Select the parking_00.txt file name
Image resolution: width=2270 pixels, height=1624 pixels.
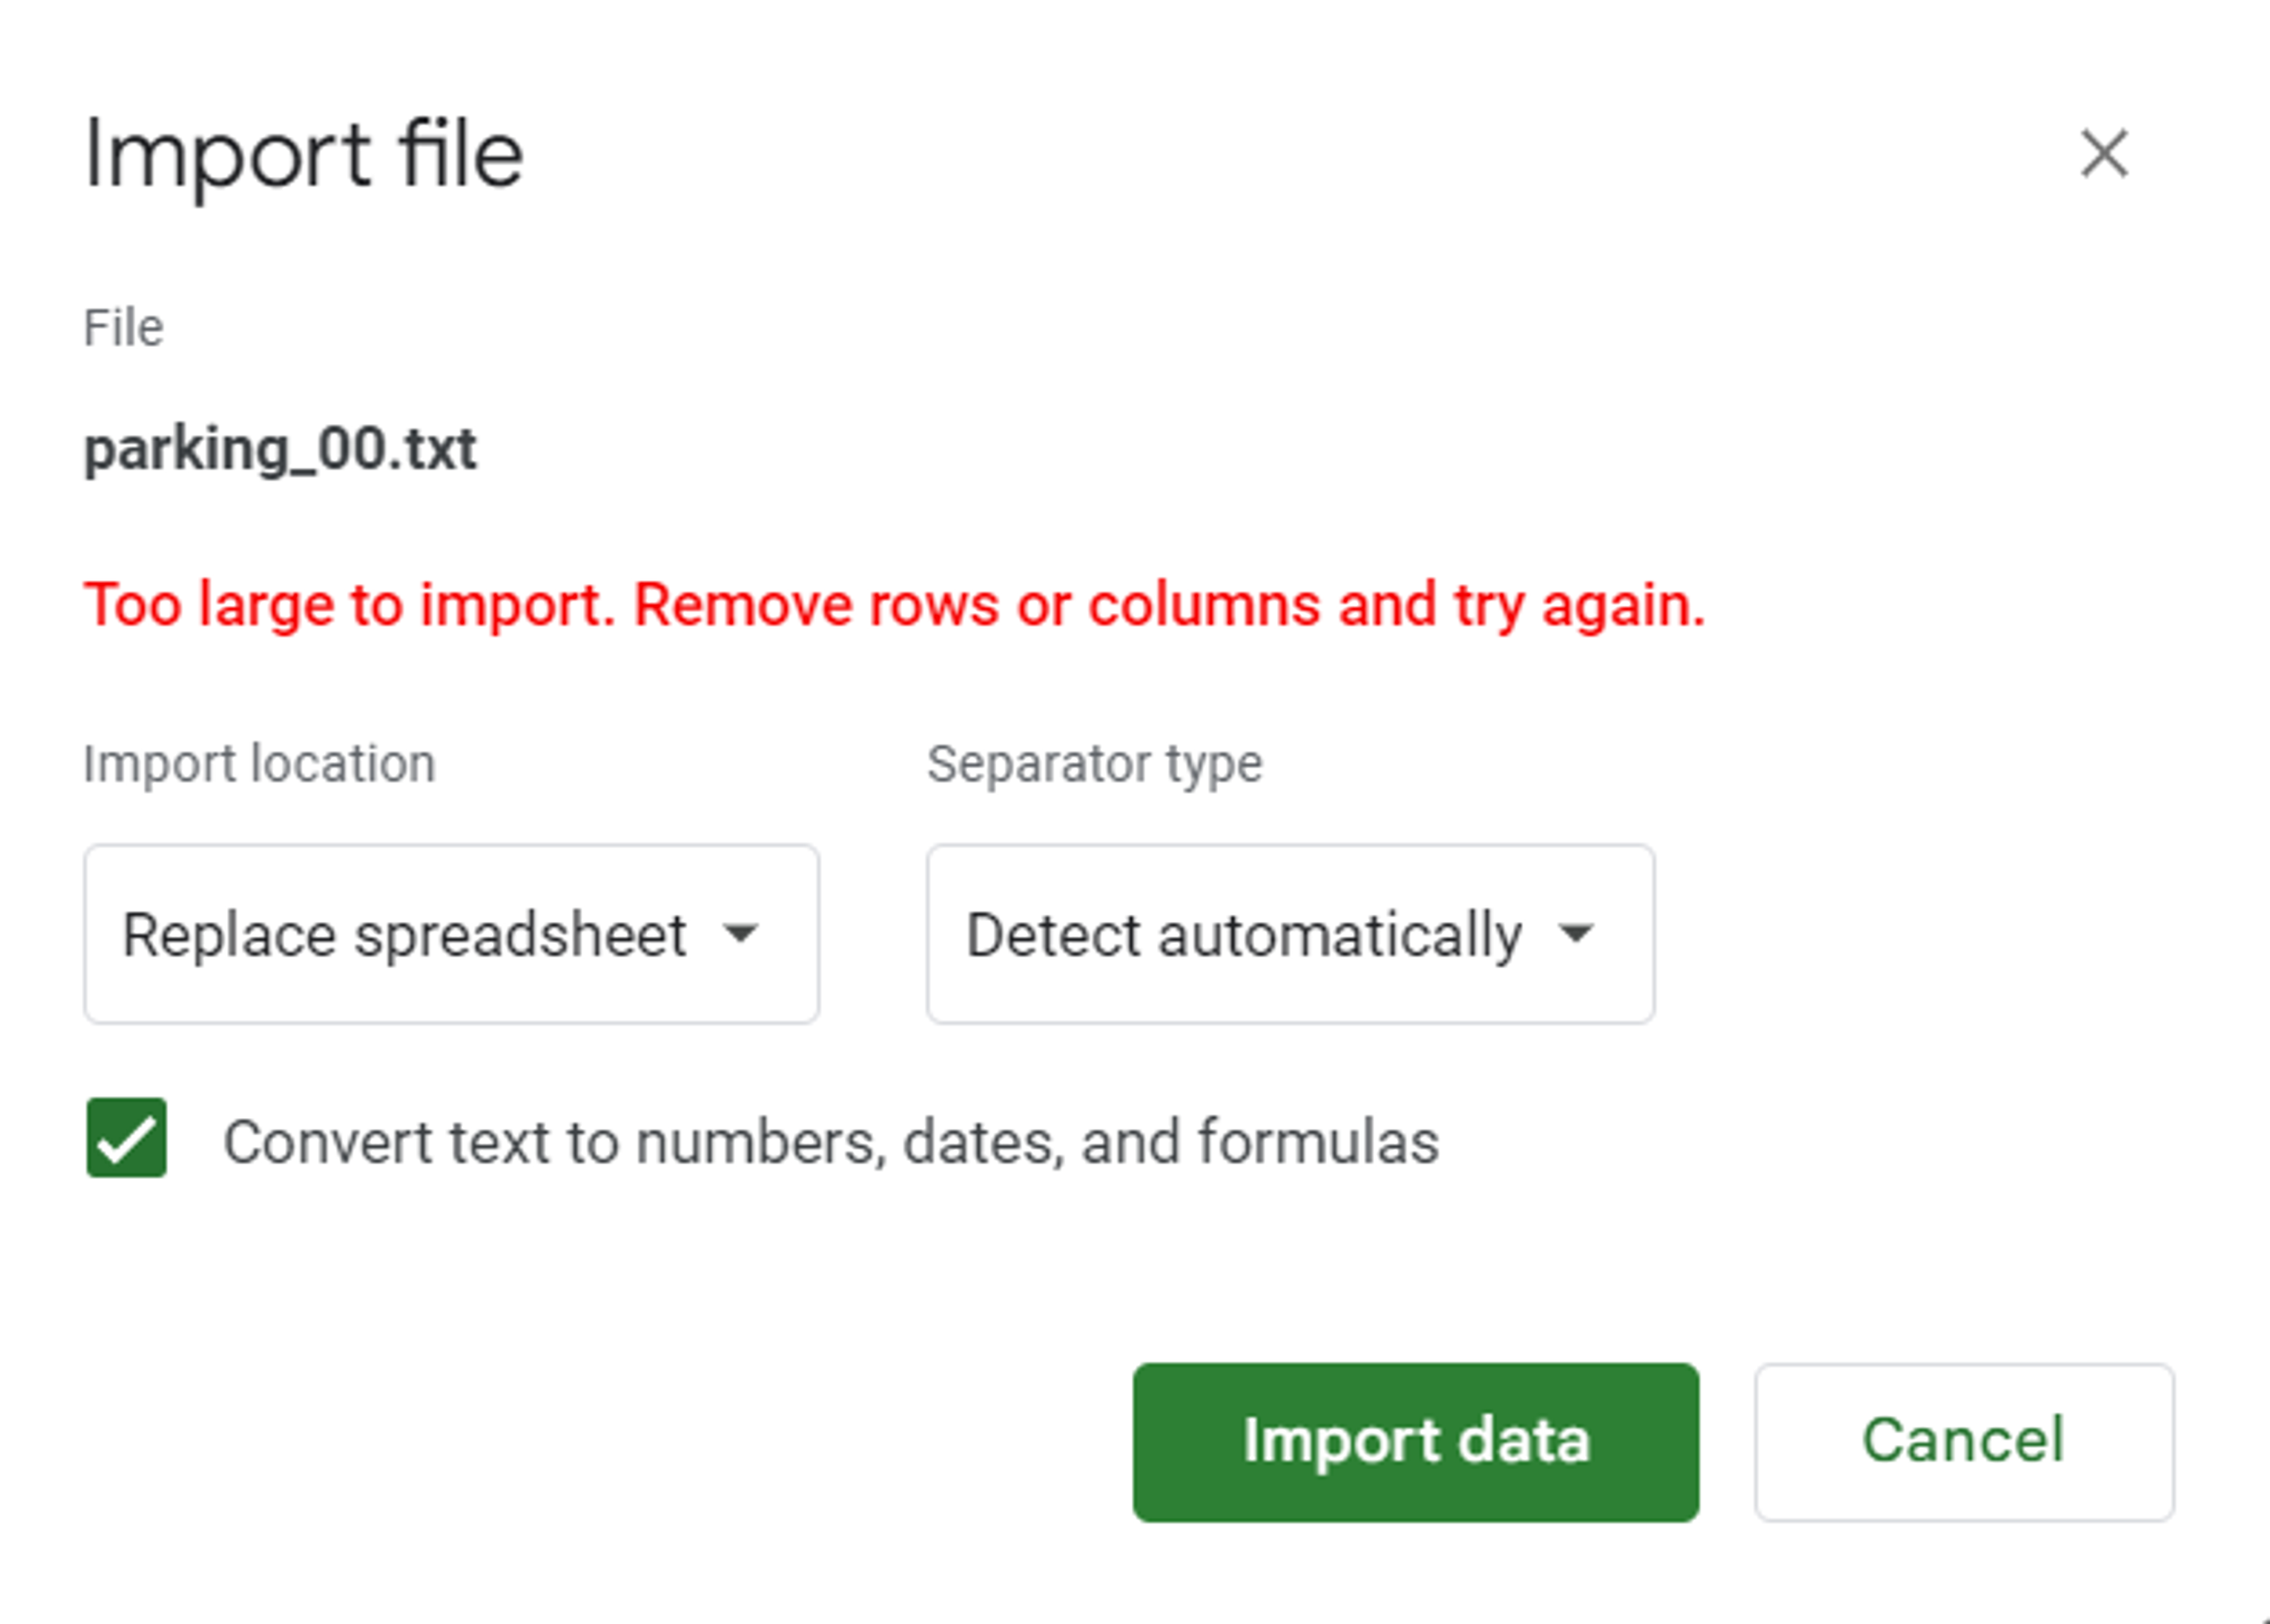[x=281, y=451]
